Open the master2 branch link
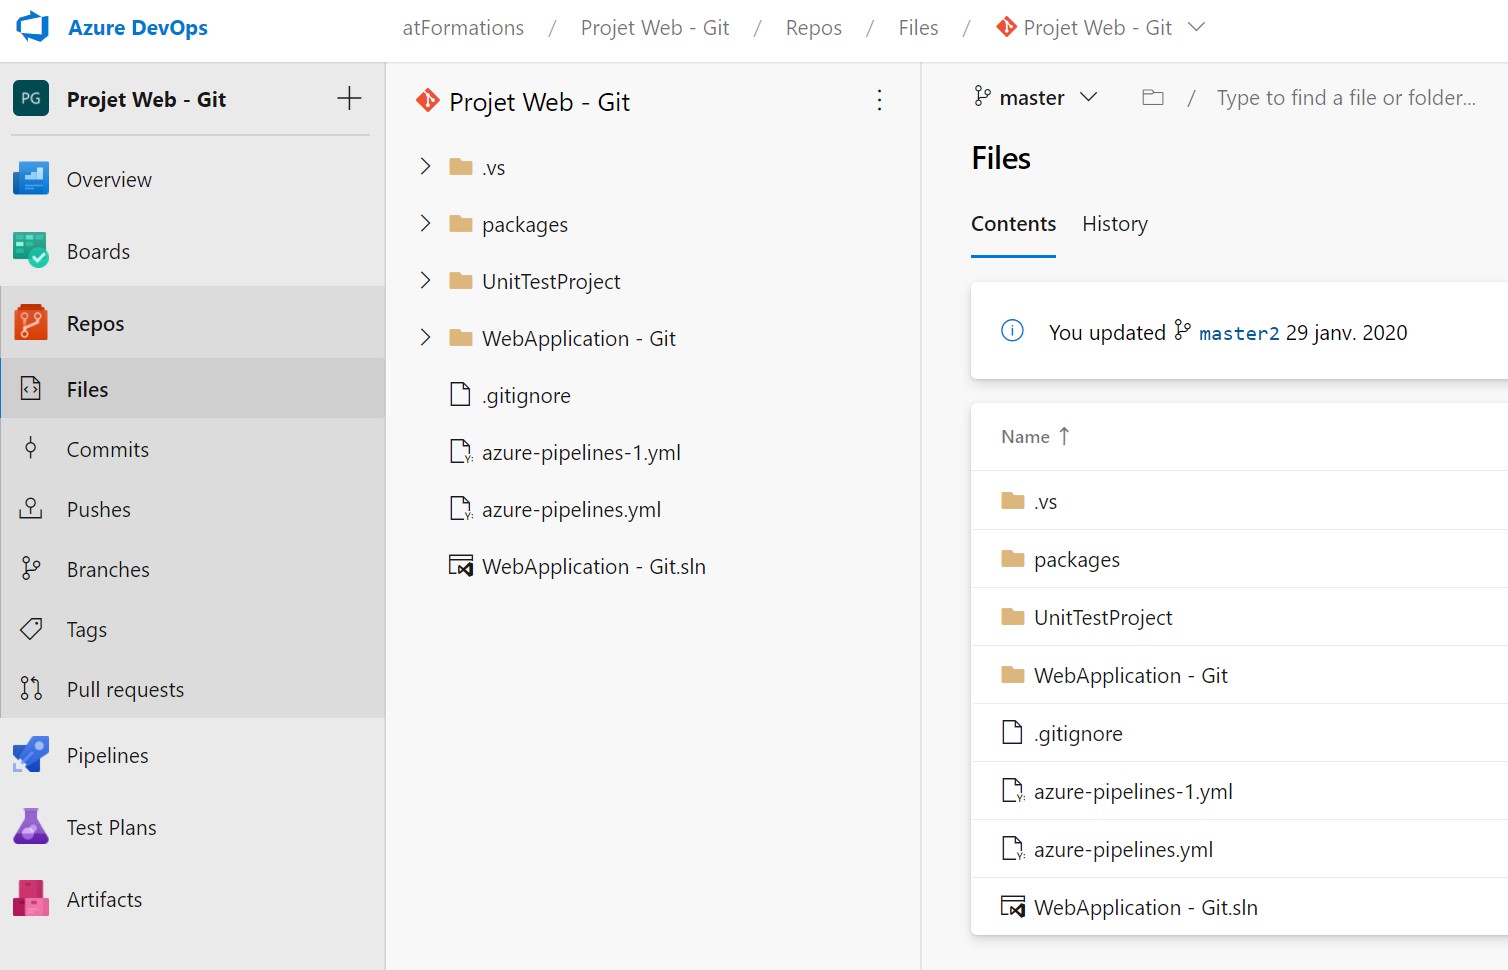 [1238, 333]
